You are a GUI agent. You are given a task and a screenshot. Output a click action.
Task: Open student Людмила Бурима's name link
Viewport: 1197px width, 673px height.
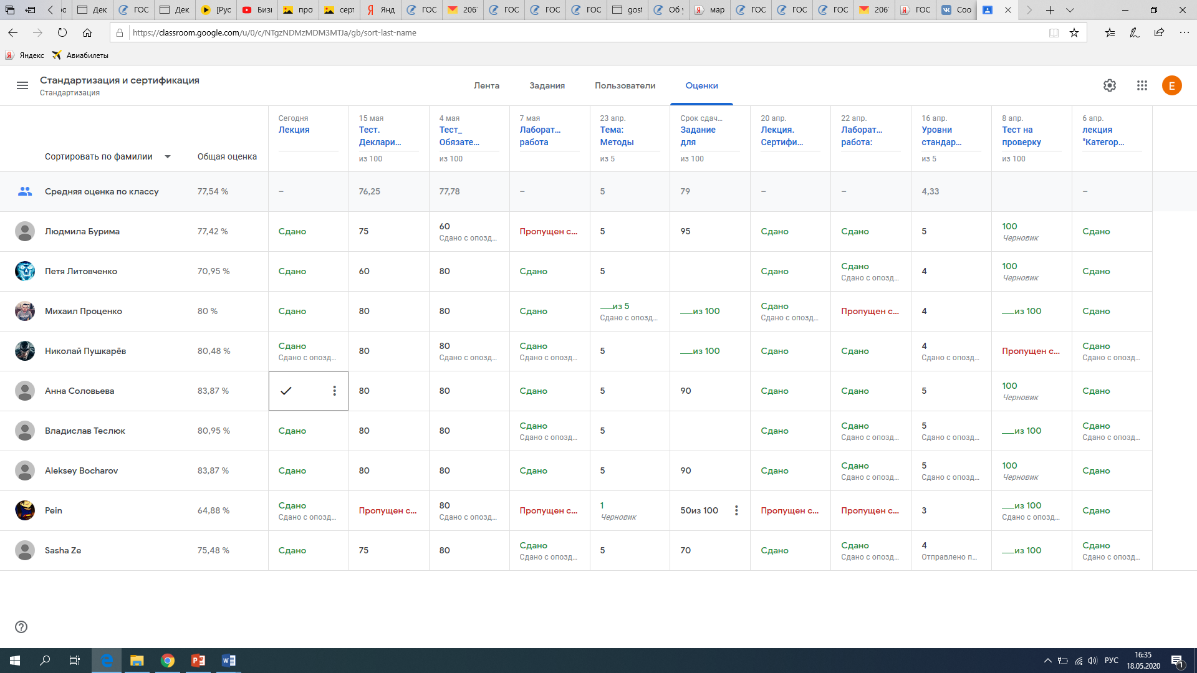point(82,231)
